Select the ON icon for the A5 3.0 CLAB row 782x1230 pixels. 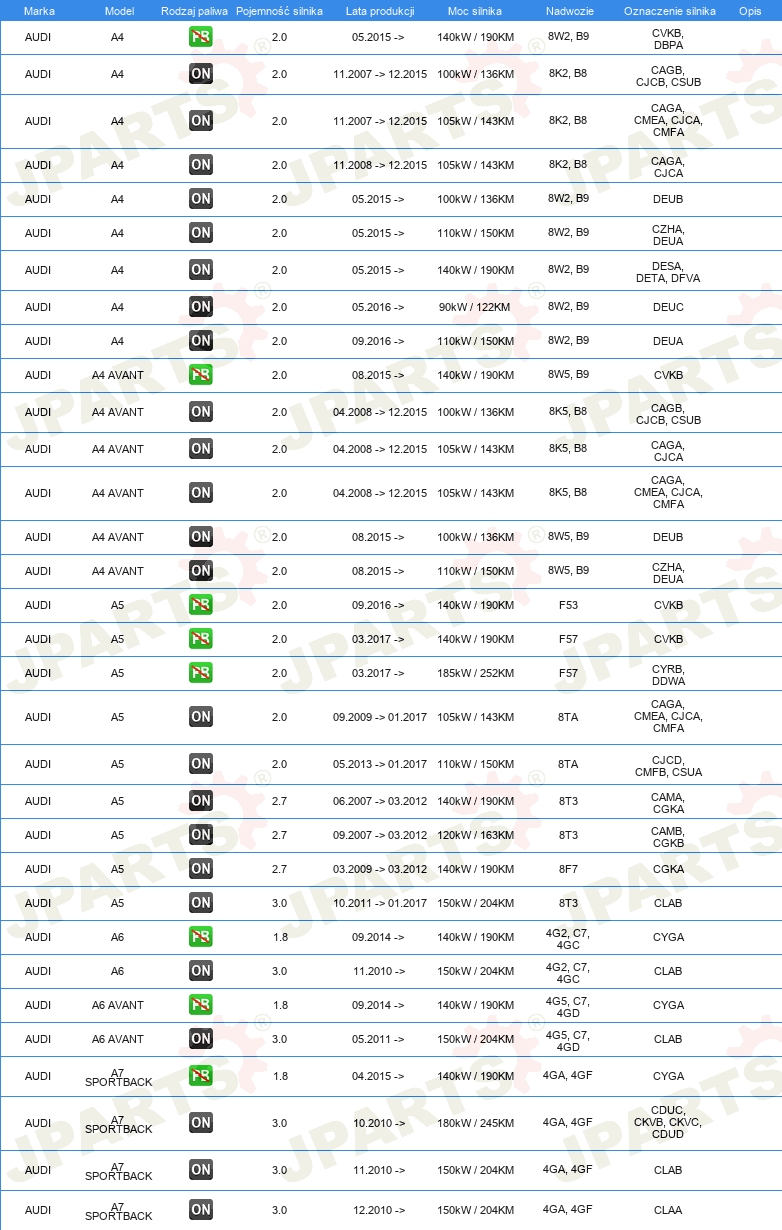point(201,903)
